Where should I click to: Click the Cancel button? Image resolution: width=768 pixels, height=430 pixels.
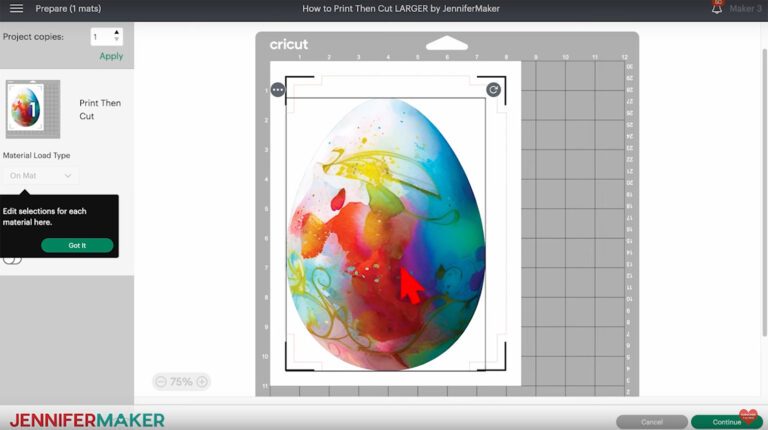click(x=651, y=422)
